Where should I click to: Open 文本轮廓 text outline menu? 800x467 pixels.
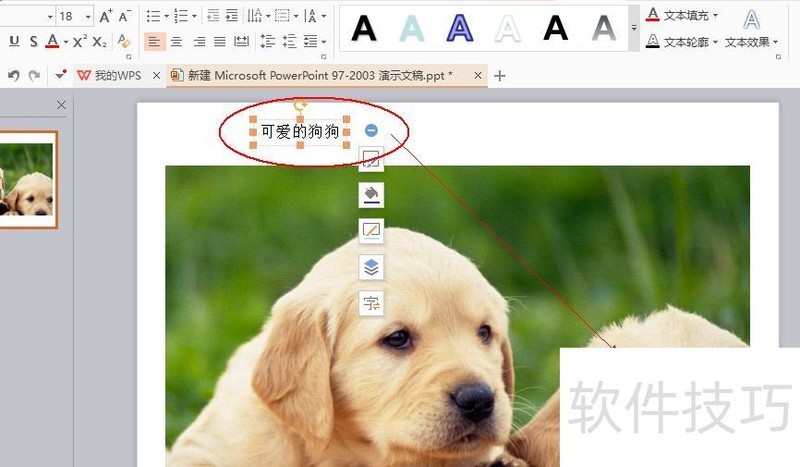682,41
